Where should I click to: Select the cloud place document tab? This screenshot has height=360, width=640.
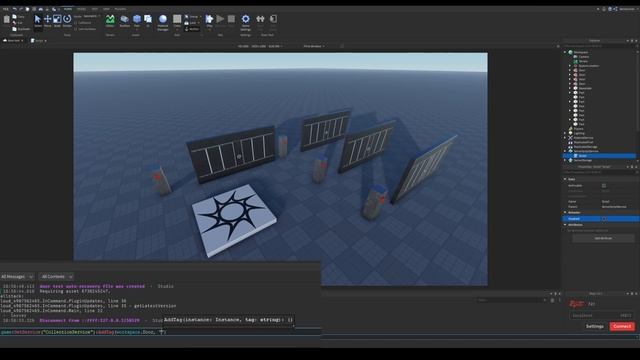[13, 41]
